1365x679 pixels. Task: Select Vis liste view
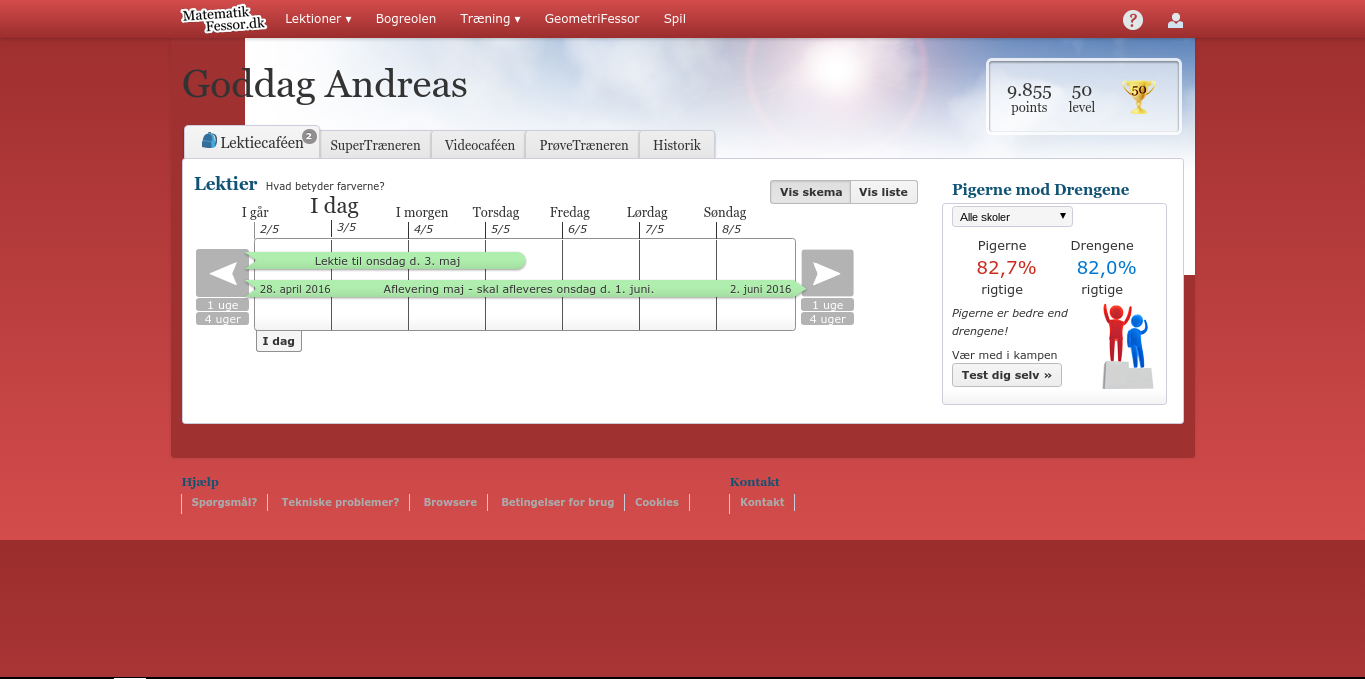coord(884,192)
